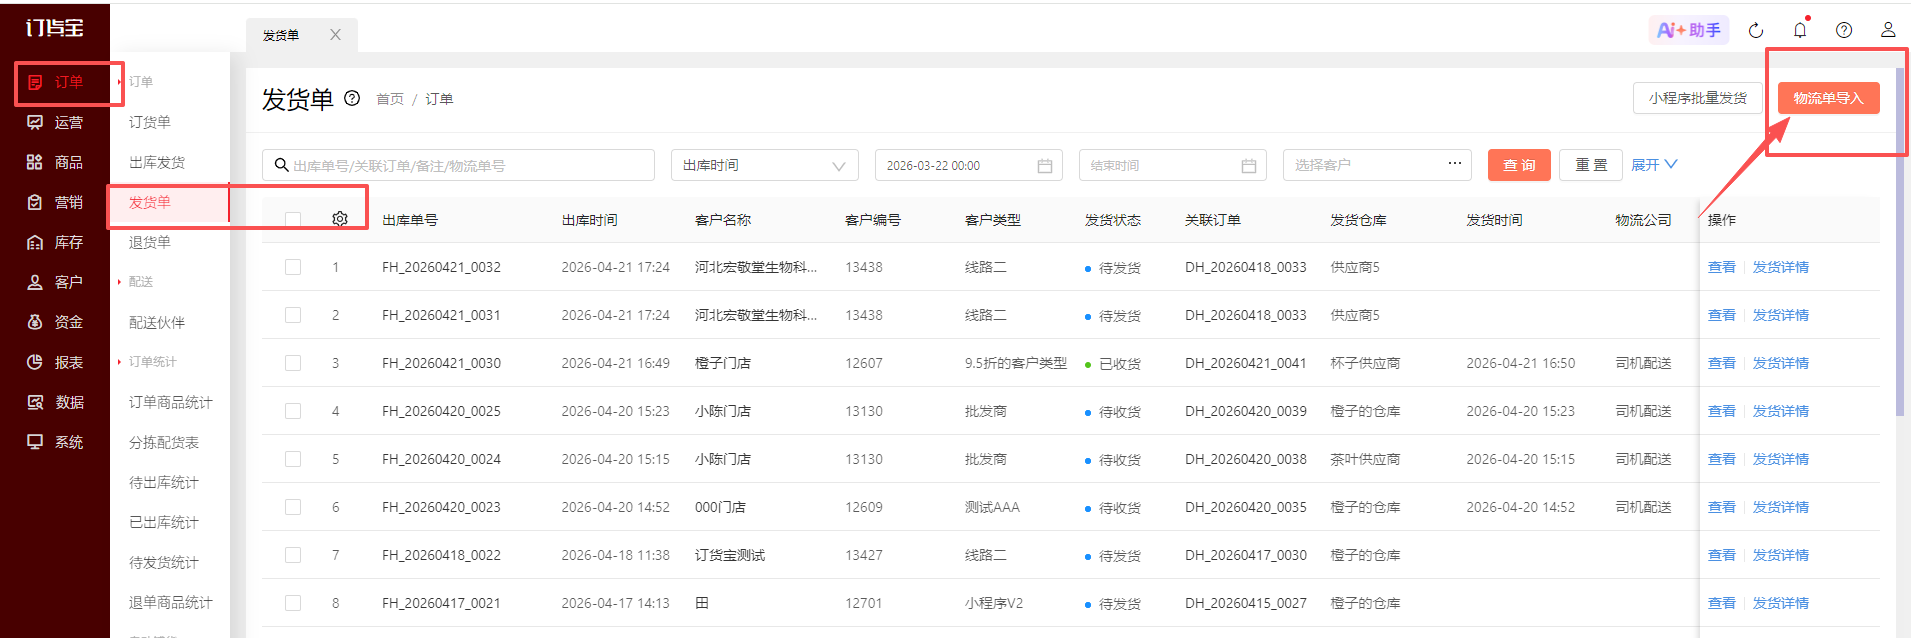
Task: Click 发货详情 for FH_20260421_0030
Action: 1781,363
